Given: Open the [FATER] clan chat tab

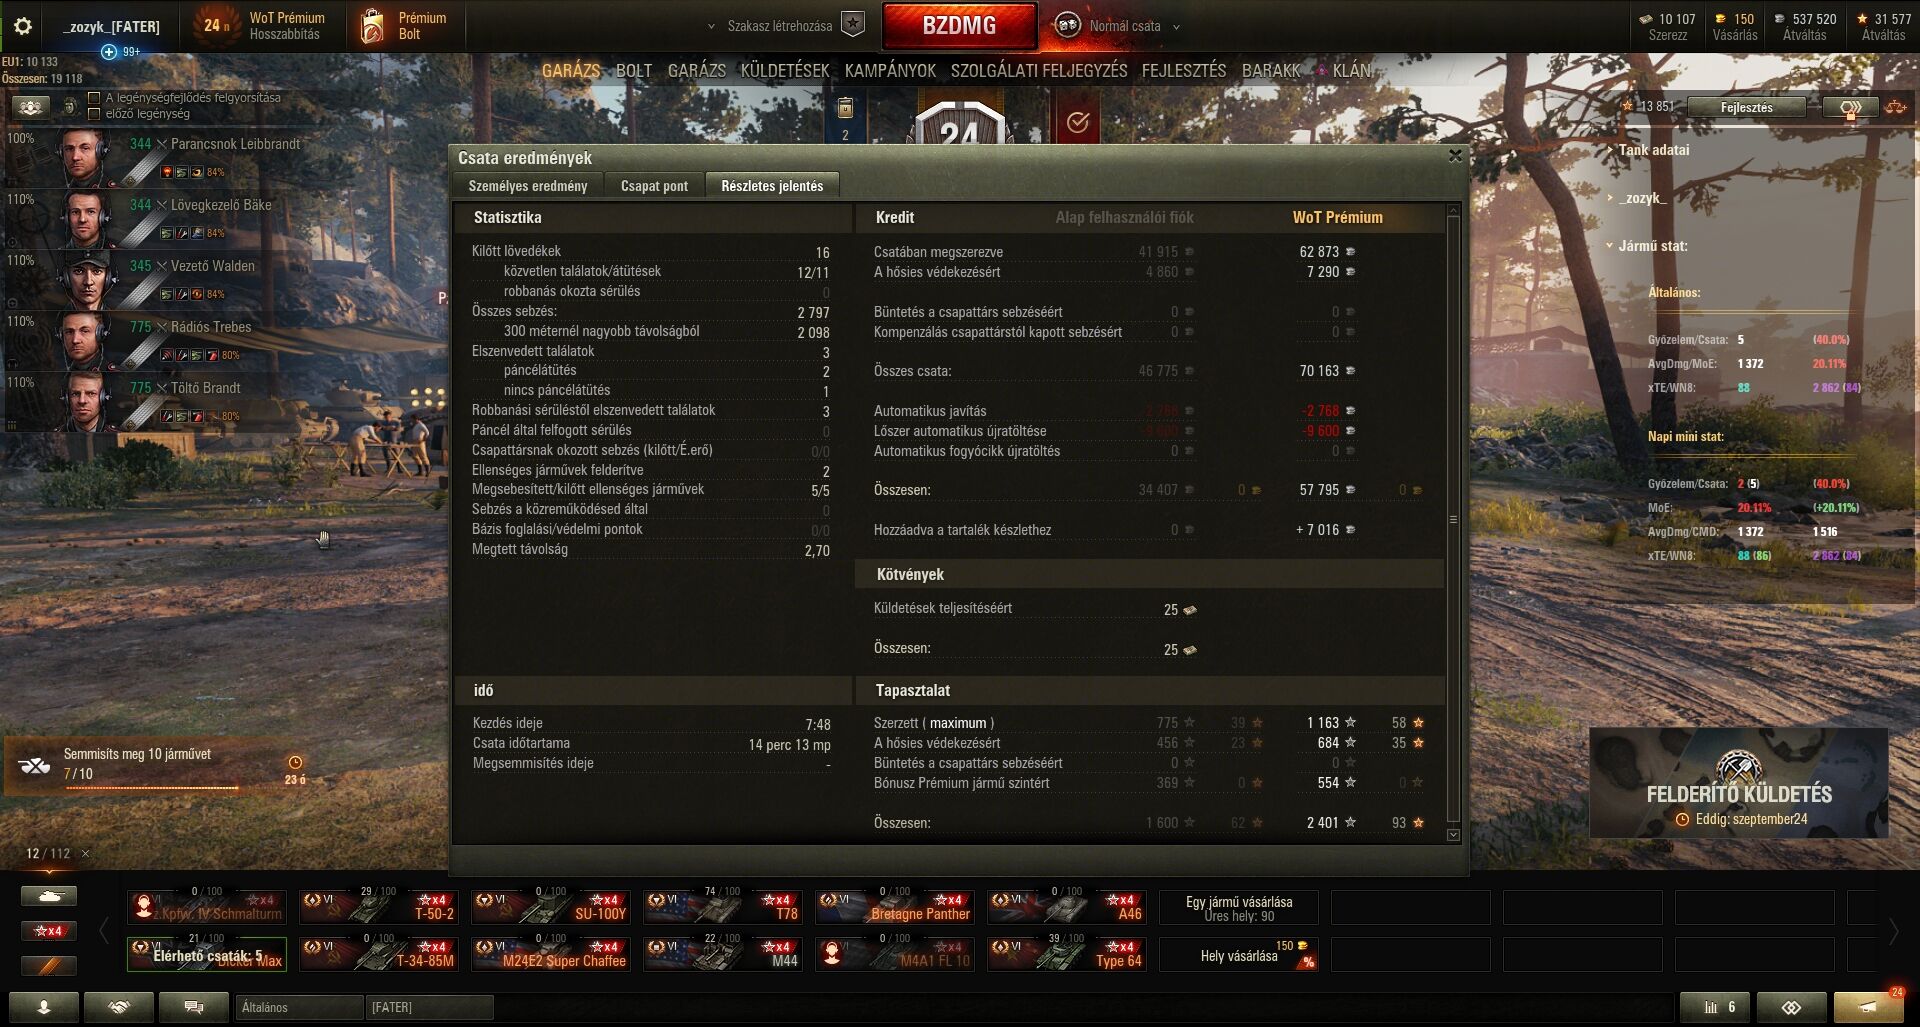Looking at the screenshot, I should [429, 1007].
